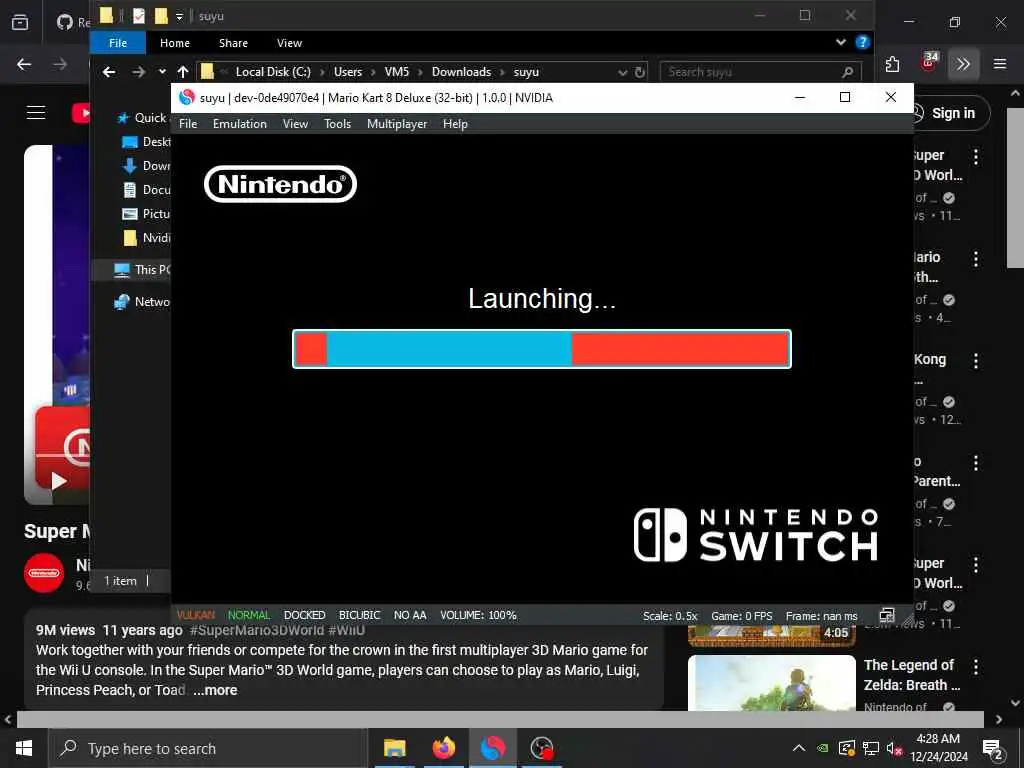The width and height of the screenshot is (1024, 768).
Task: Open the Explorer Share ribbon tab
Action: 233,43
